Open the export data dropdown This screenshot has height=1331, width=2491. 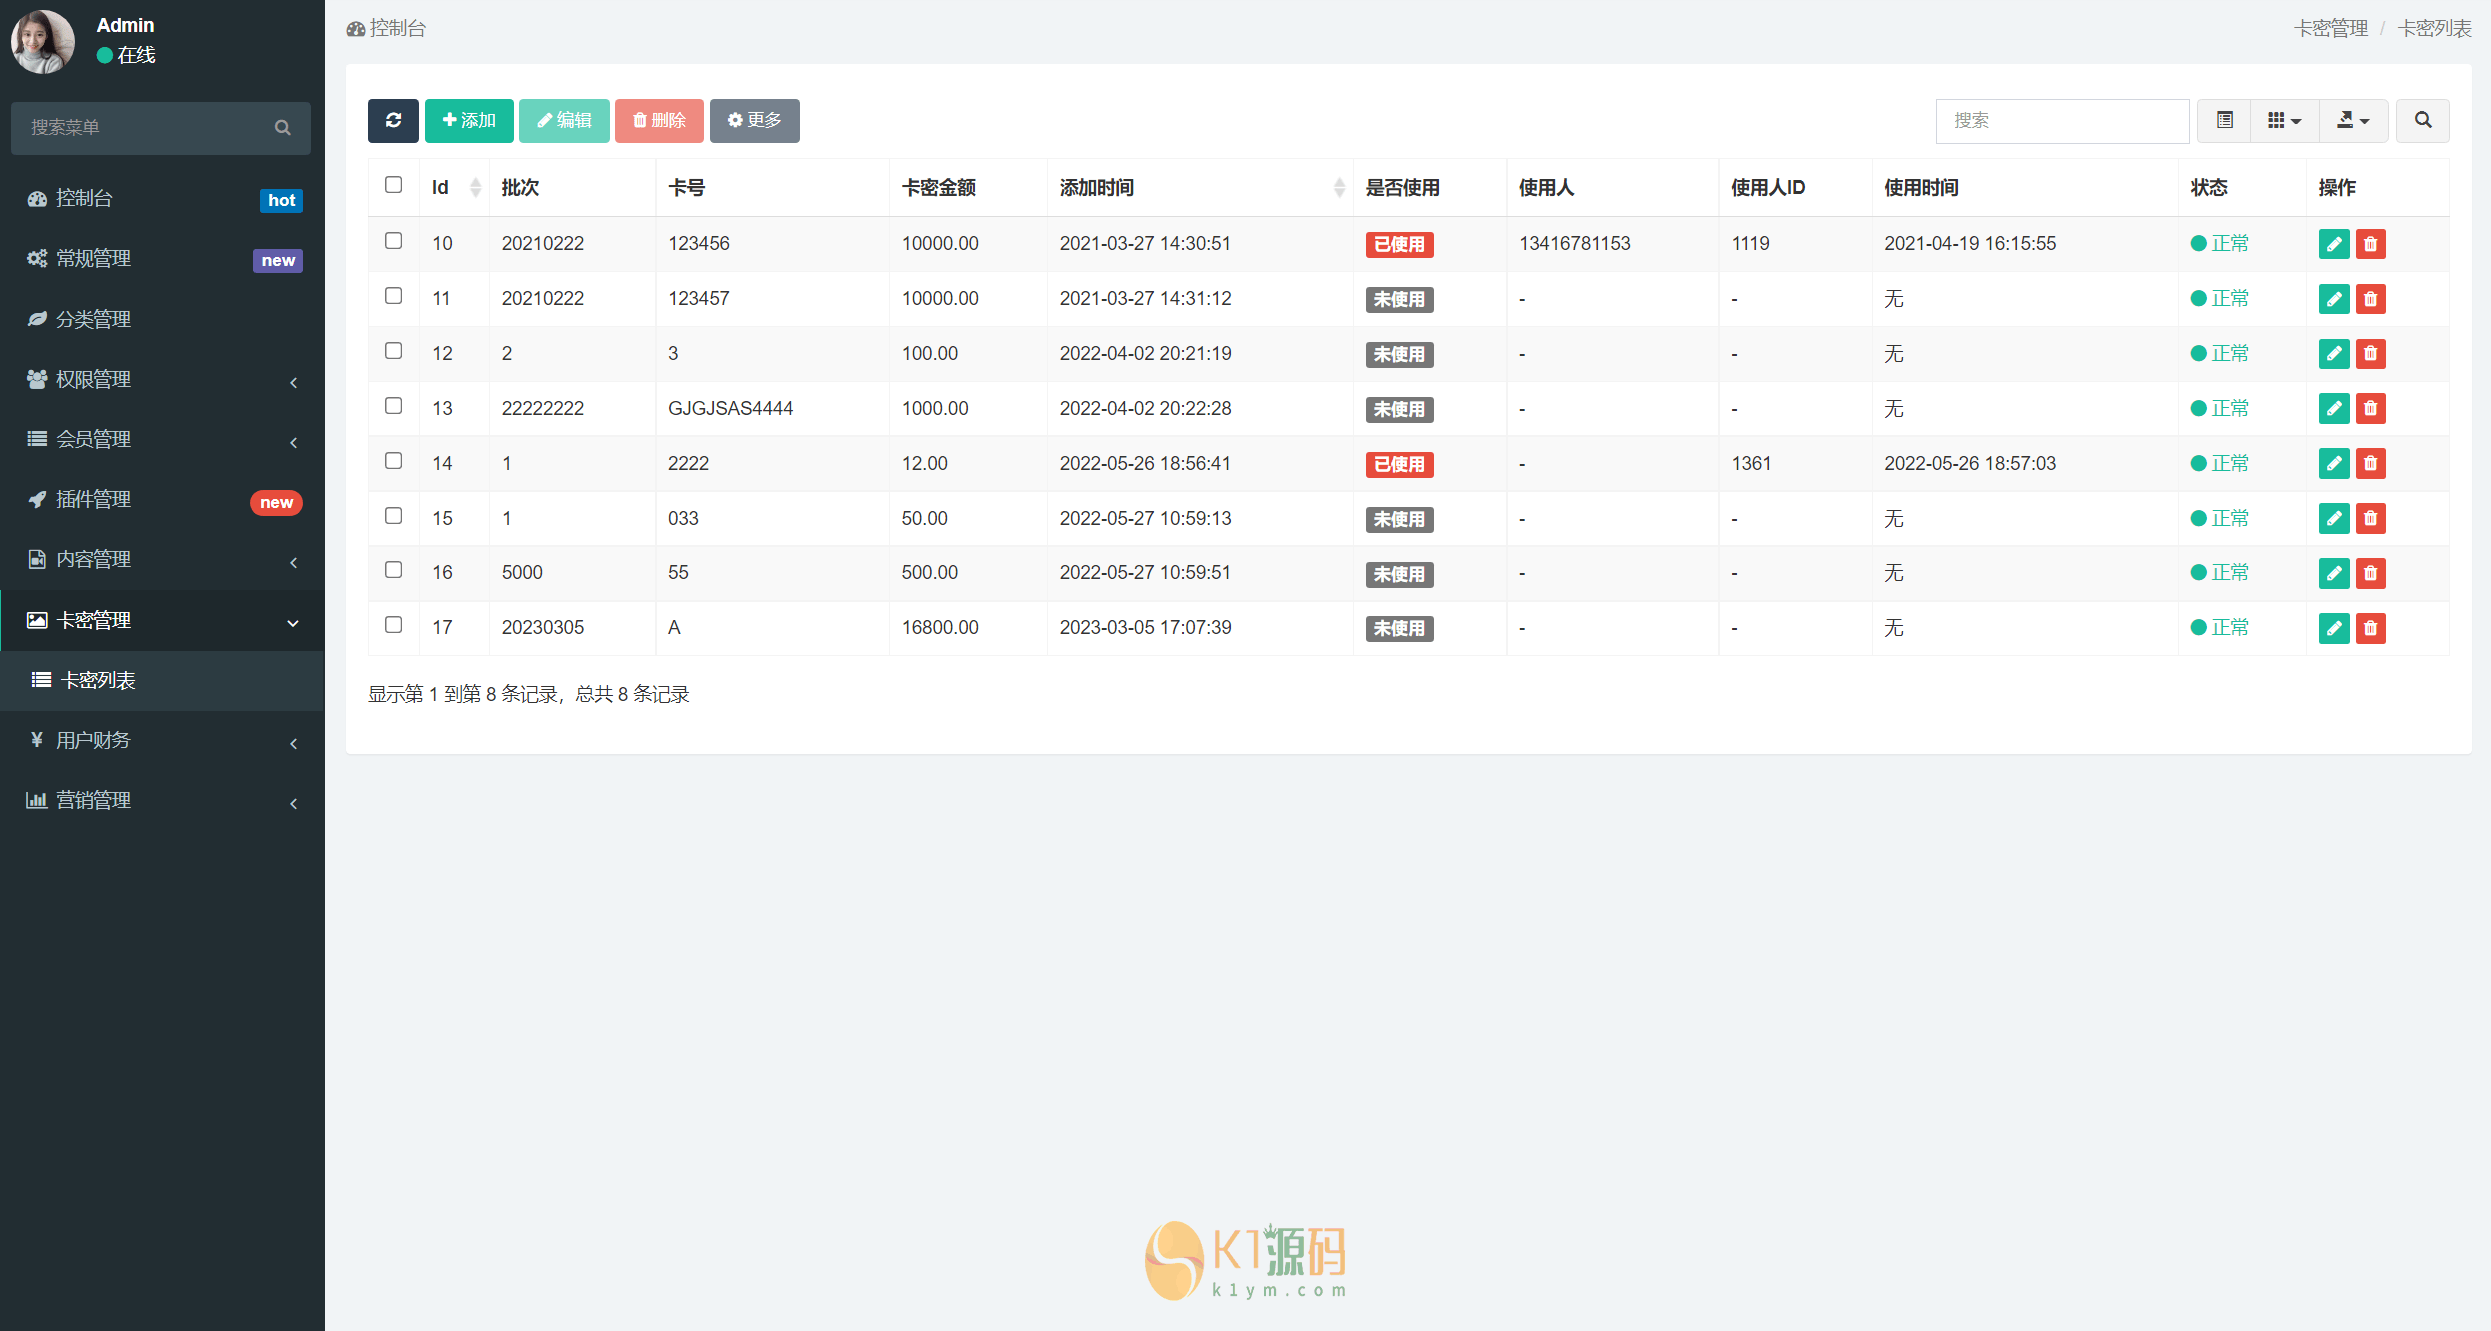[2353, 120]
